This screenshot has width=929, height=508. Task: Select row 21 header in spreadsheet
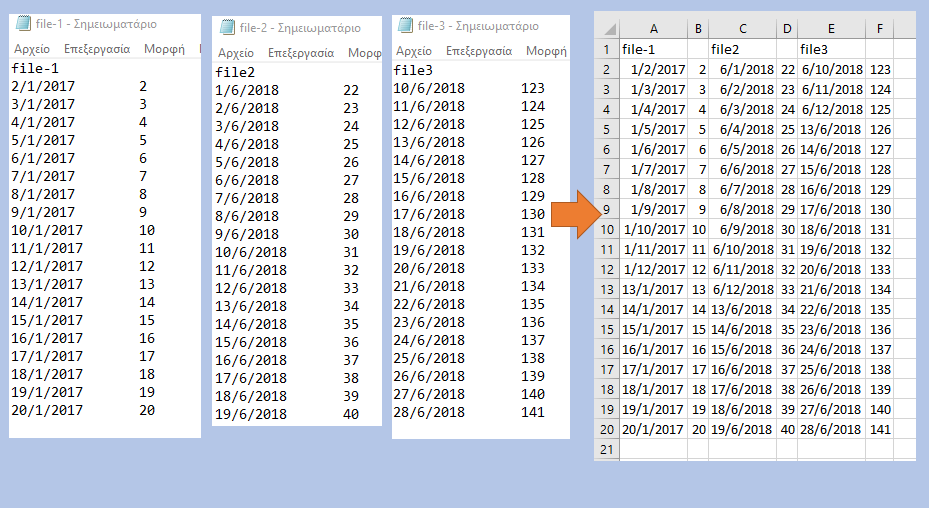pyautogui.click(x=607, y=449)
